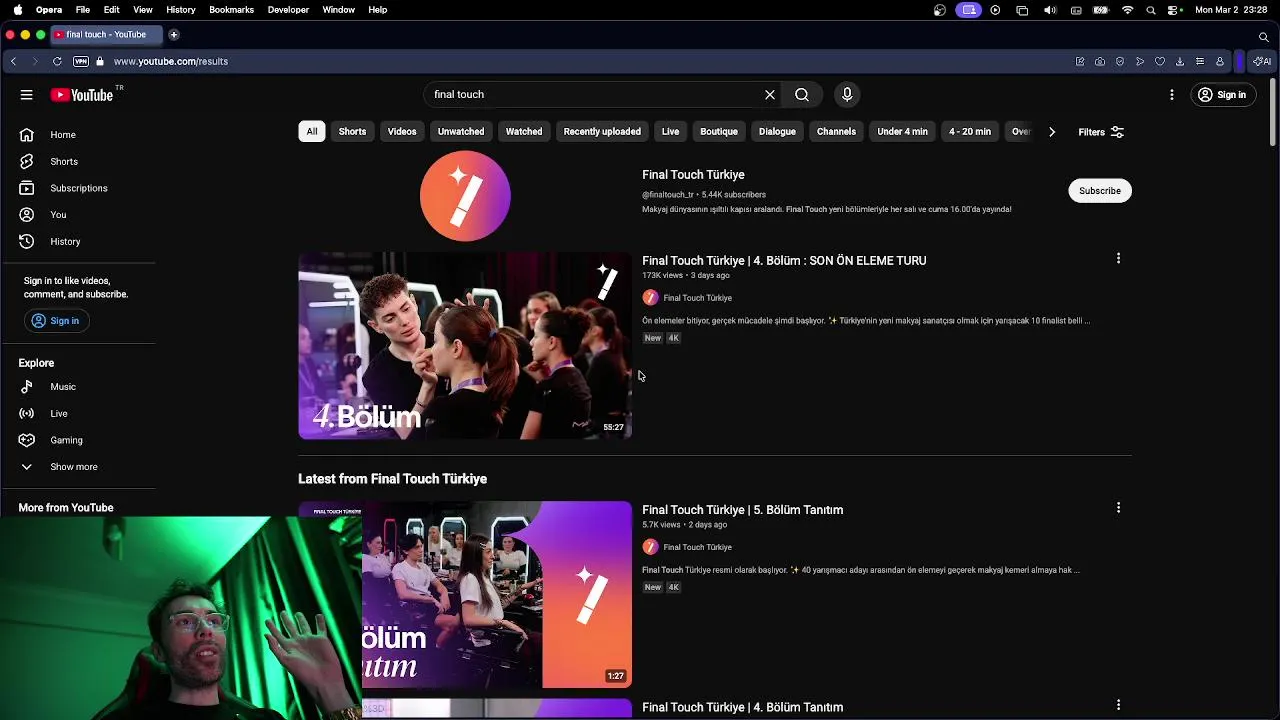Viewport: 1280px width, 720px height.
Task: Click Final Touch Türkiye channel name
Action: 693,175
